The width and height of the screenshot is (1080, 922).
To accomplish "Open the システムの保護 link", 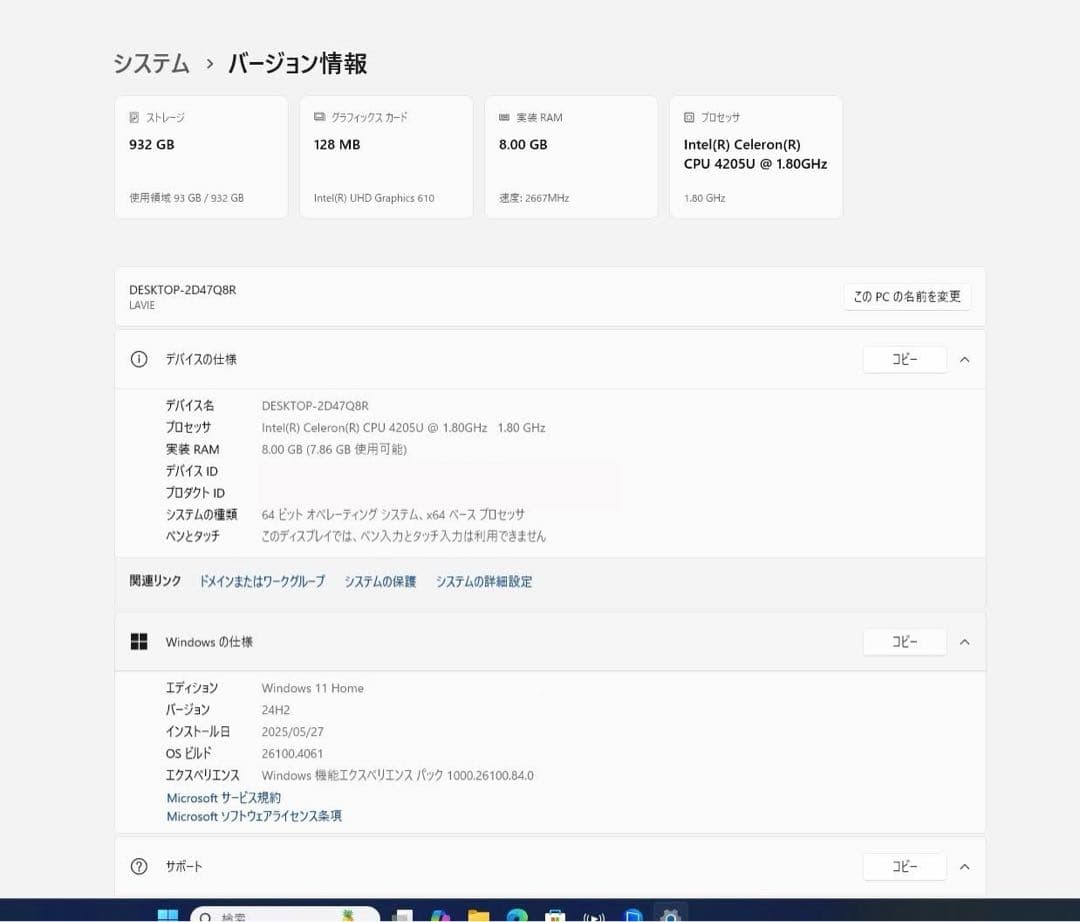I will click(x=380, y=581).
